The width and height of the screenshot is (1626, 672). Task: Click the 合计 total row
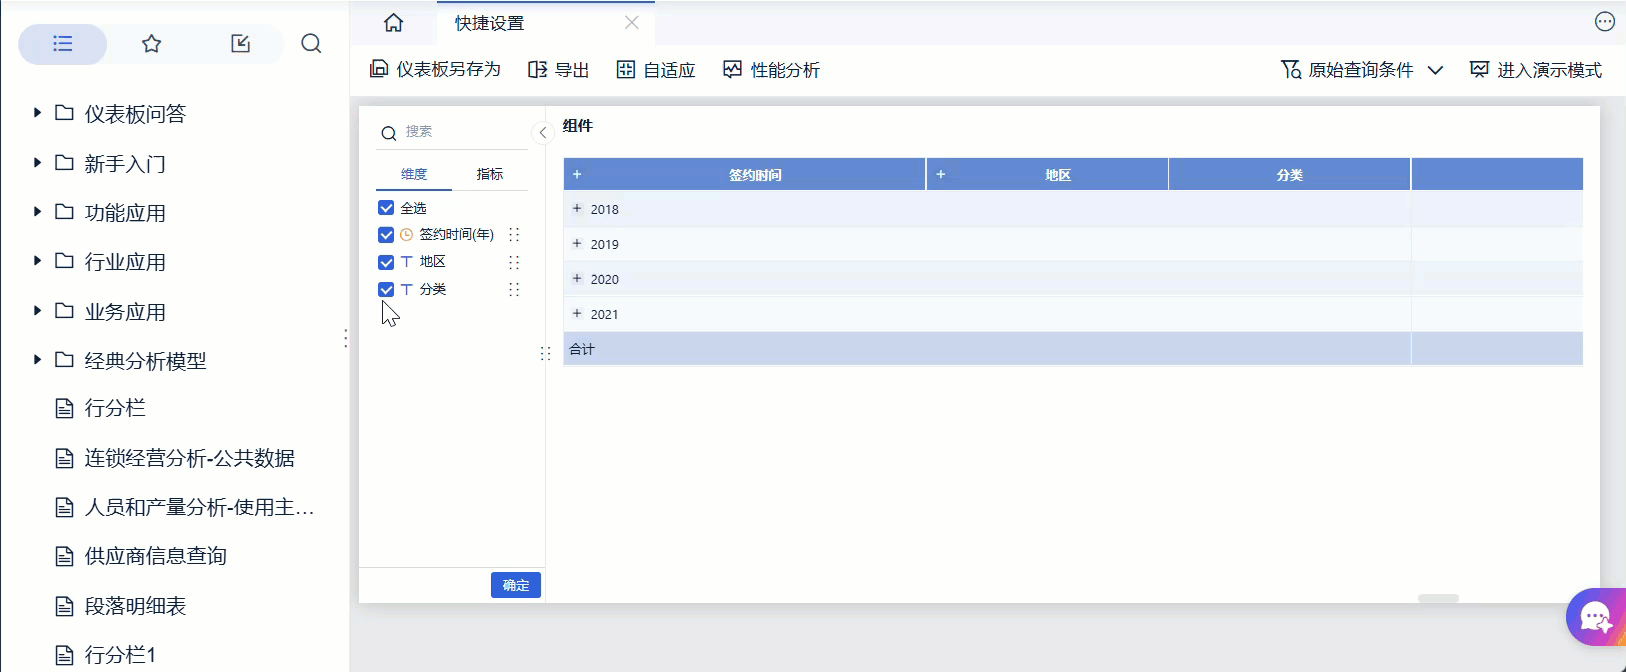(x=1073, y=349)
